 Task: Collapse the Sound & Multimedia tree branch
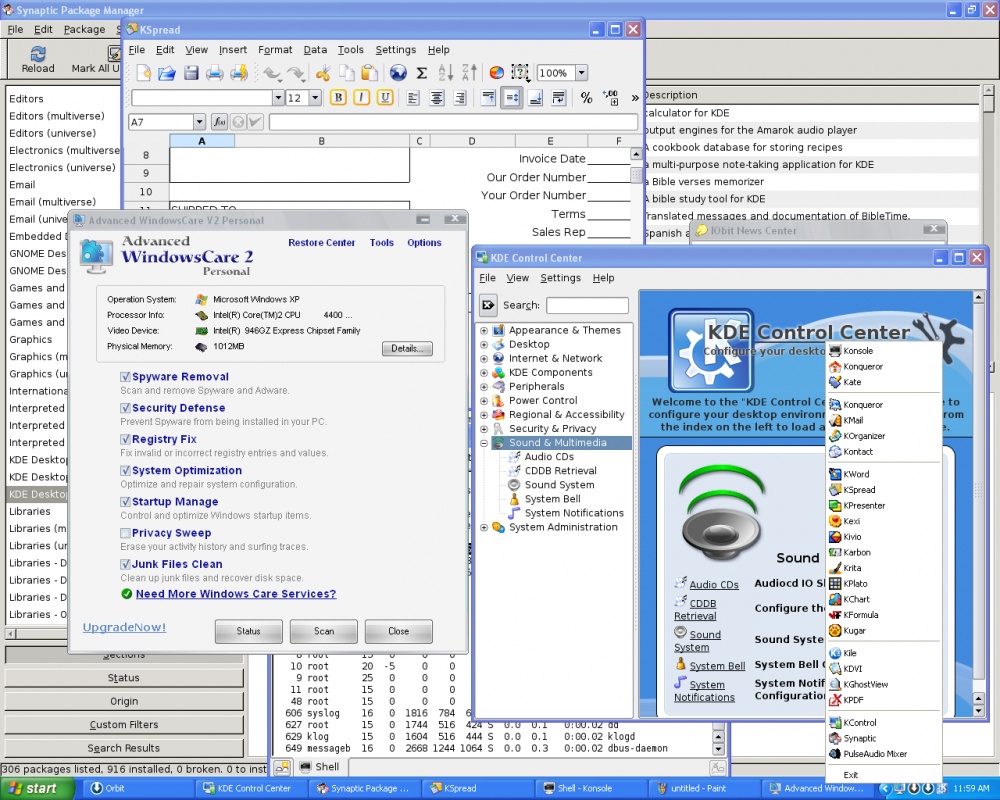[483, 442]
